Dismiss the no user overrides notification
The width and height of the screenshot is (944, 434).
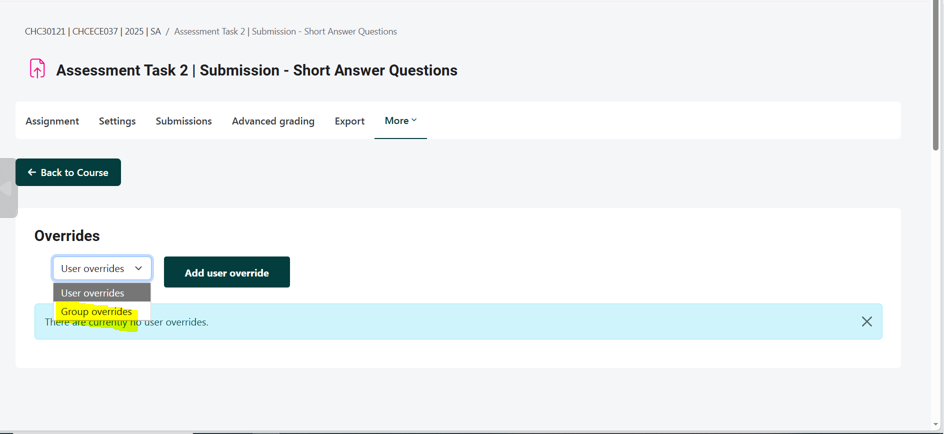866,322
